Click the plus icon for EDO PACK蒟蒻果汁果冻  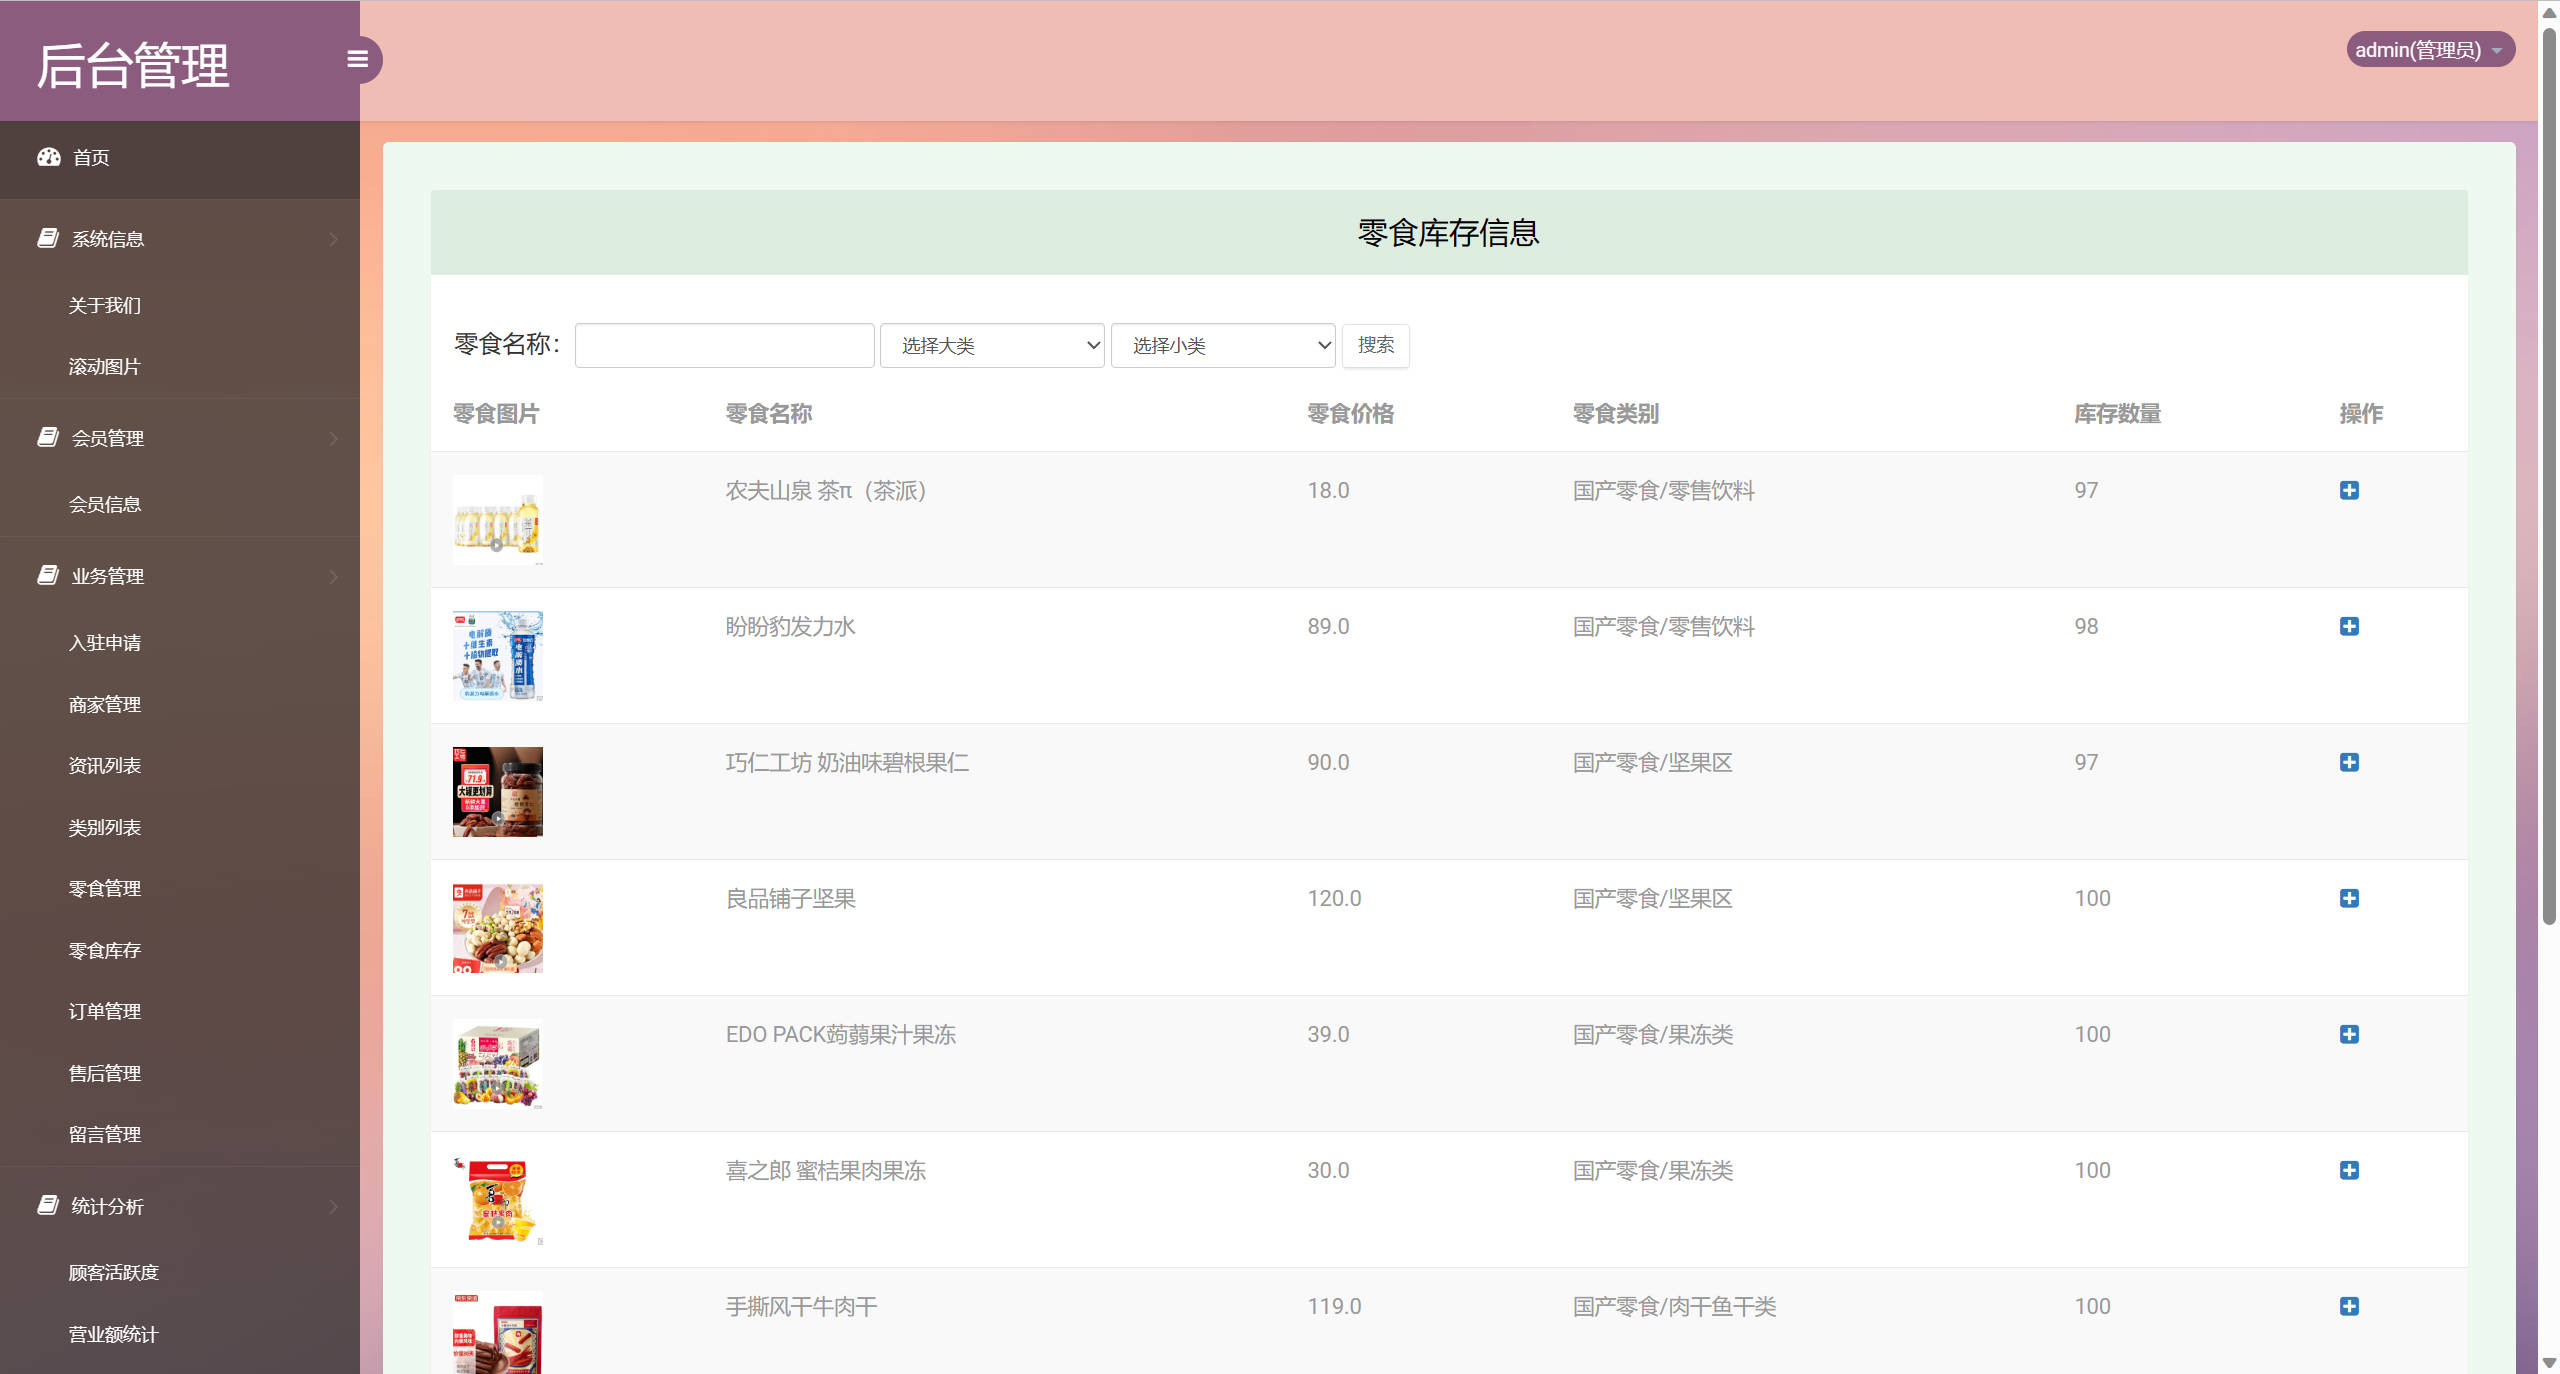coord(2349,1034)
